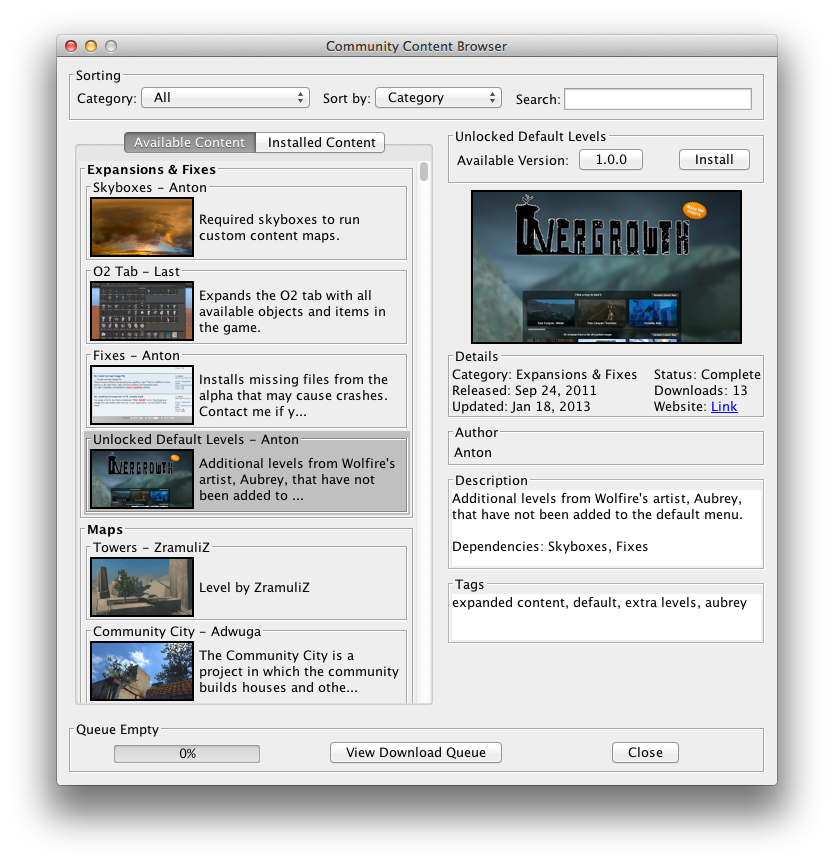The width and height of the screenshot is (834, 864).
Task: Click 'Released: Sep 24, 2011' detail
Action: point(524,391)
